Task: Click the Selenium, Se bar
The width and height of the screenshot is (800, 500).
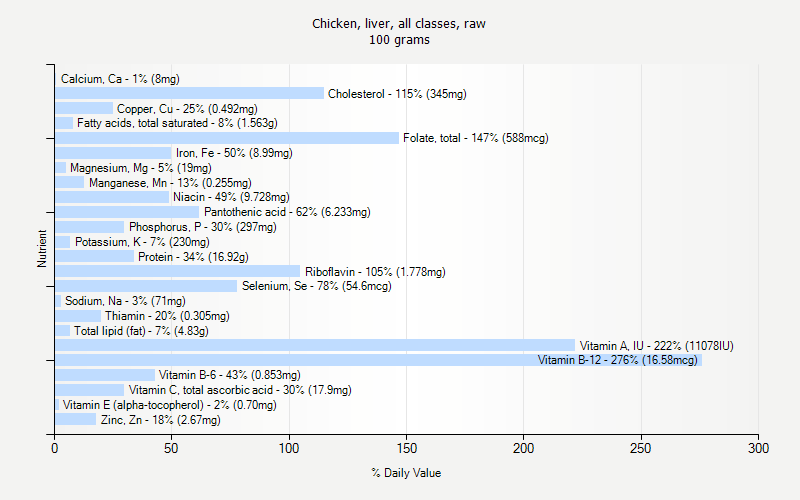Action: click(x=146, y=286)
